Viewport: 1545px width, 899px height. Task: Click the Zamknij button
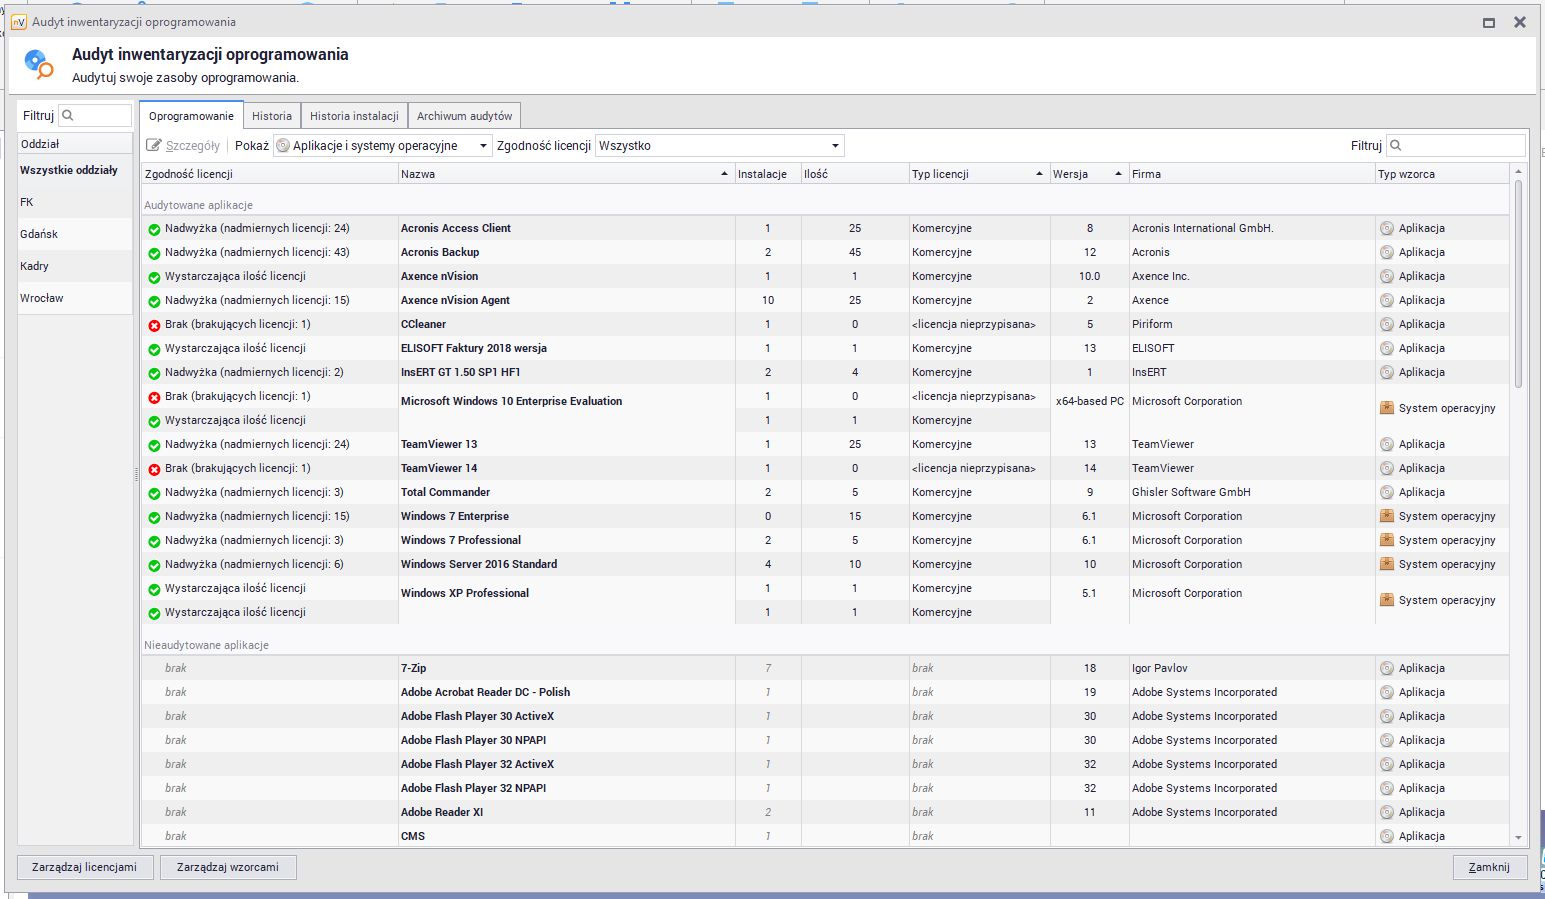[1489, 867]
